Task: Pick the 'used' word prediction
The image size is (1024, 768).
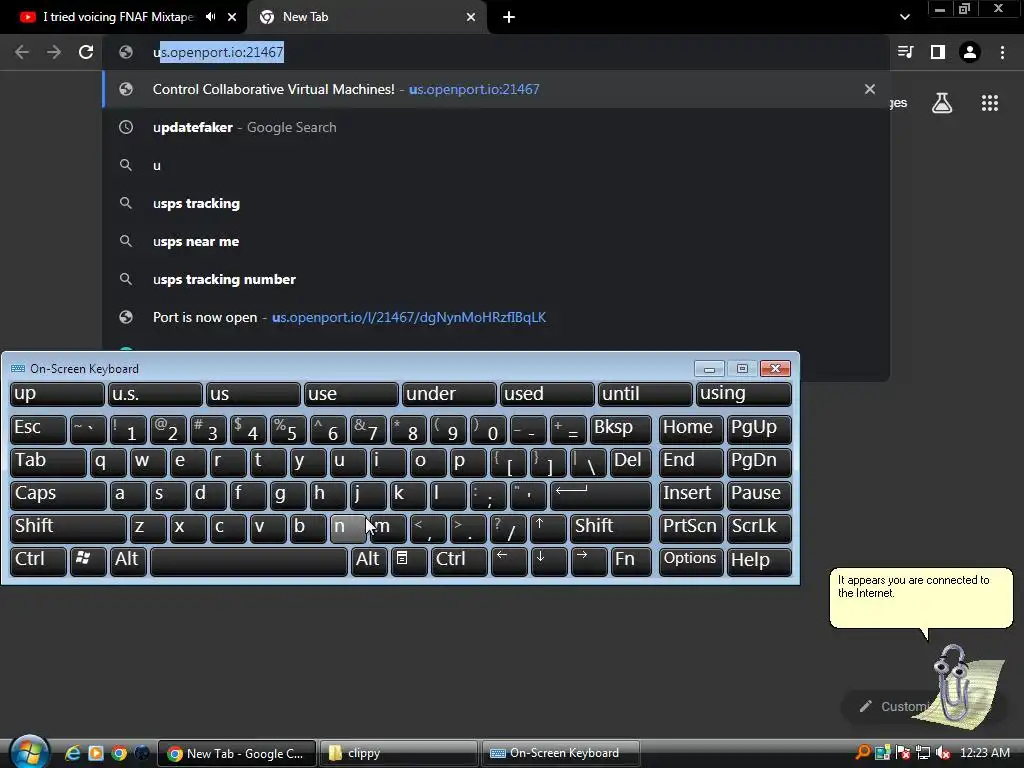Action: 547,394
